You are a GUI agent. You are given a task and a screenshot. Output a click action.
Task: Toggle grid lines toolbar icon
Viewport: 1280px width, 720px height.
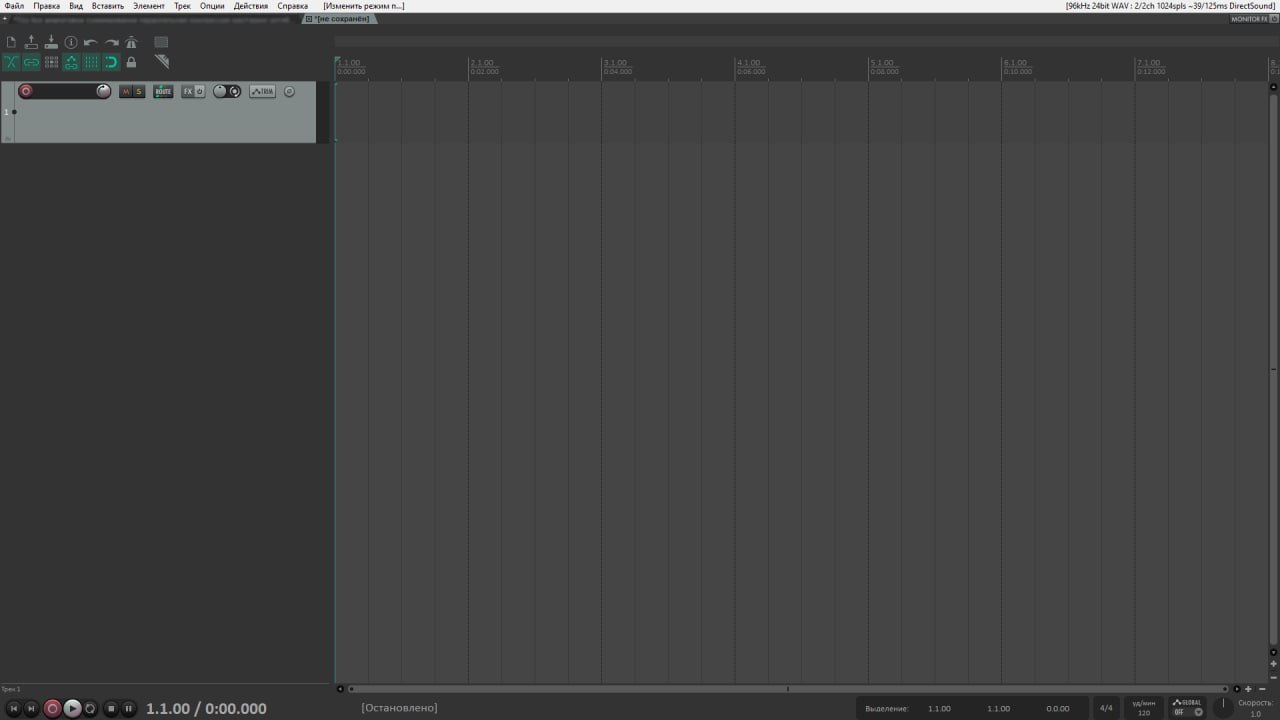91,62
